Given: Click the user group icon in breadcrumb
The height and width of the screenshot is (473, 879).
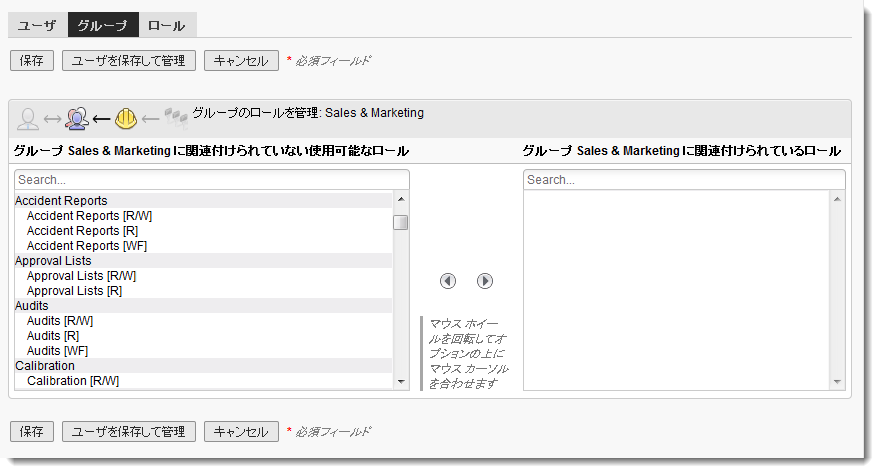Looking at the screenshot, I should tap(77, 118).
